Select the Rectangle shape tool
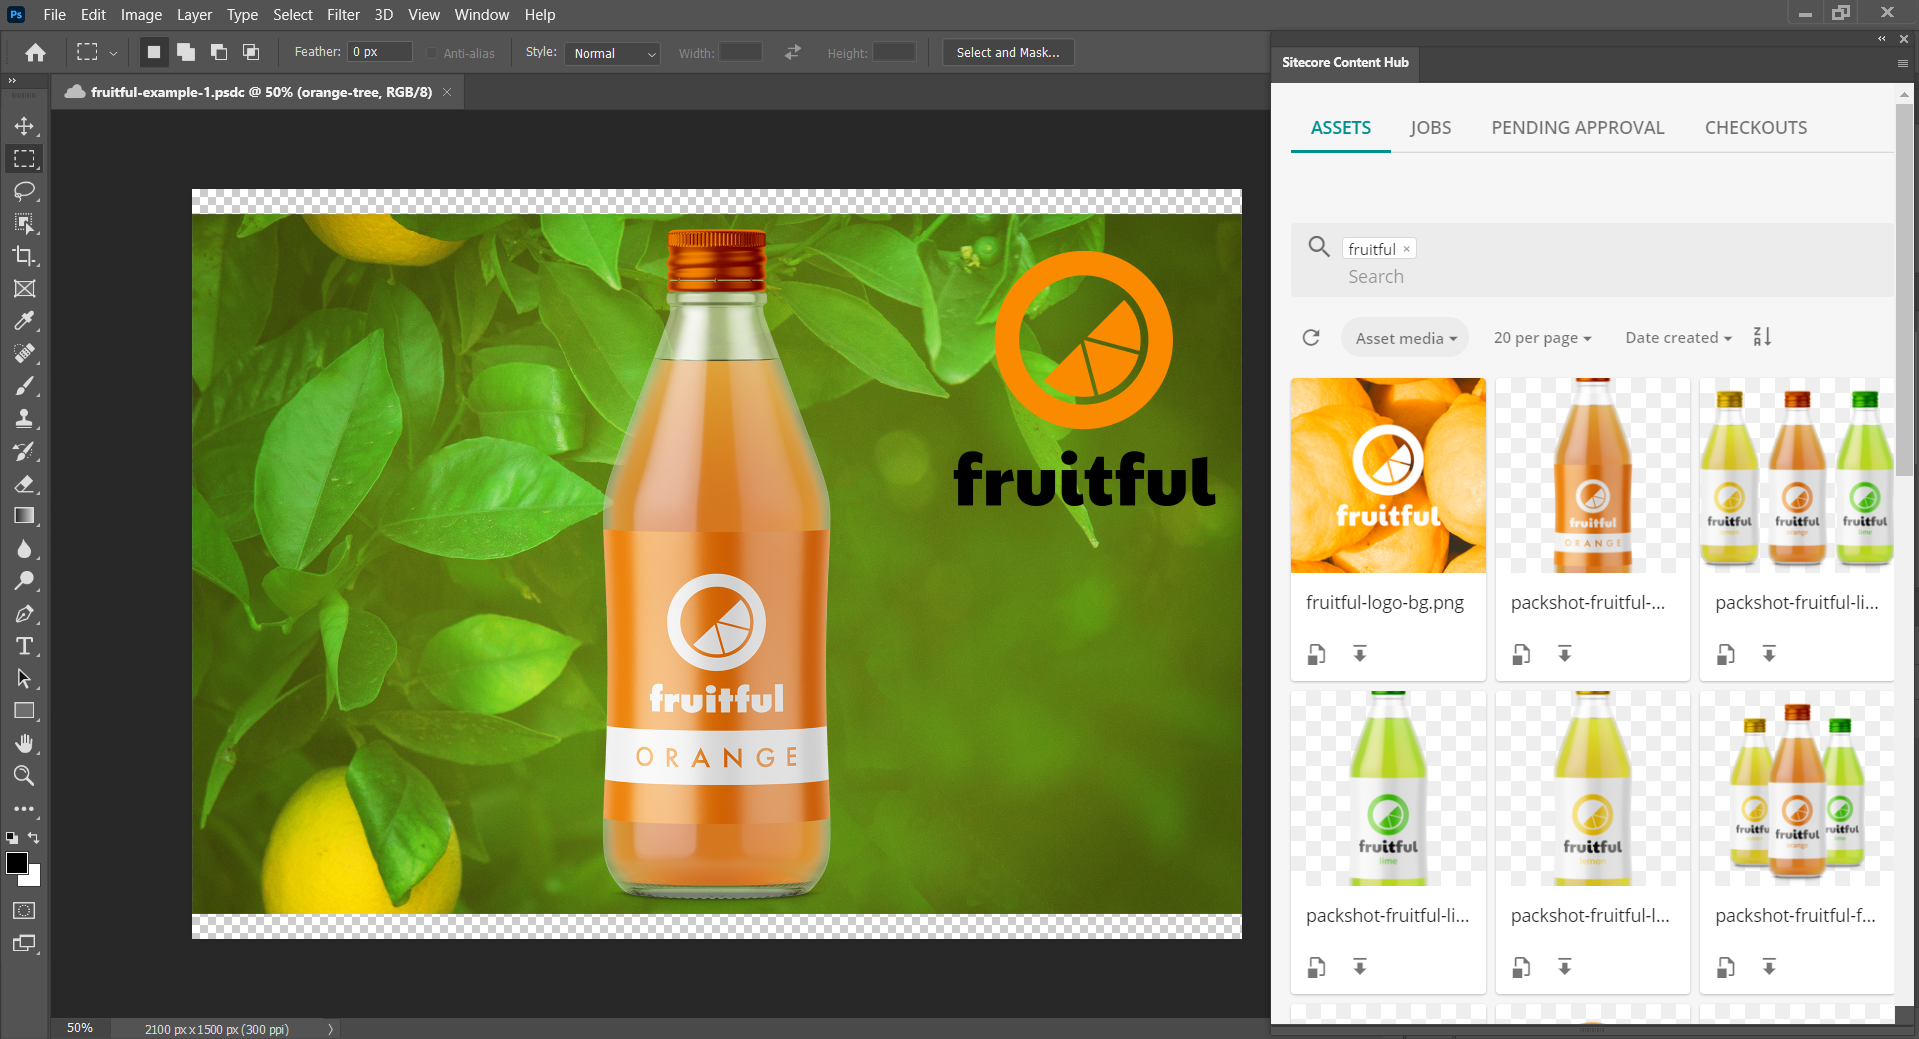1919x1039 pixels. (x=24, y=711)
